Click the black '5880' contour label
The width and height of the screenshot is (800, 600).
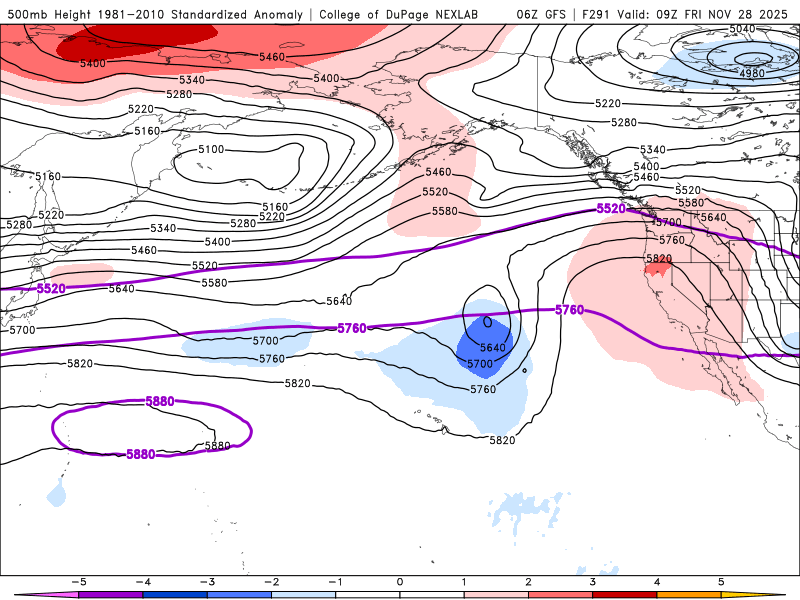[217, 445]
